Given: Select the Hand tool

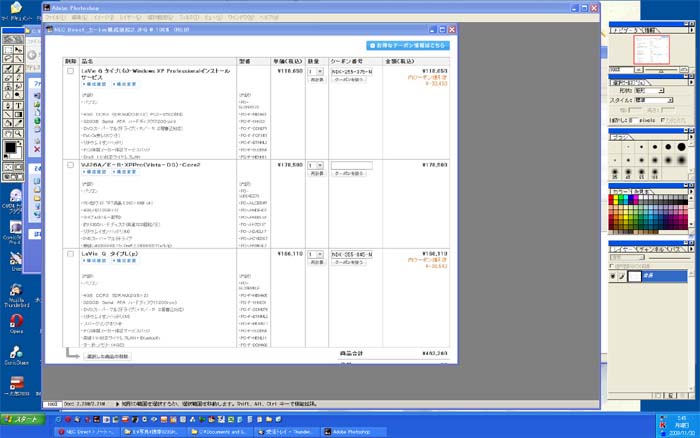Looking at the screenshot, I should click(8, 133).
